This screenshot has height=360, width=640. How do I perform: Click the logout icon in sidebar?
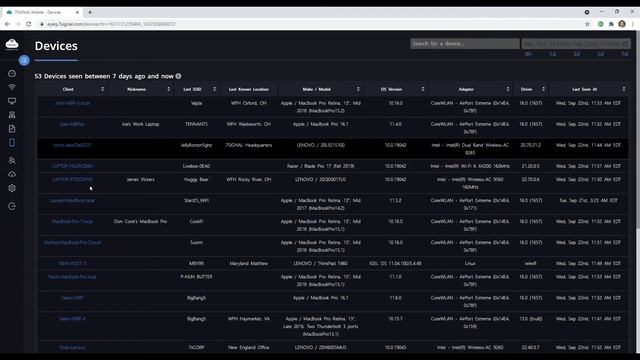pyautogui.click(x=12, y=206)
